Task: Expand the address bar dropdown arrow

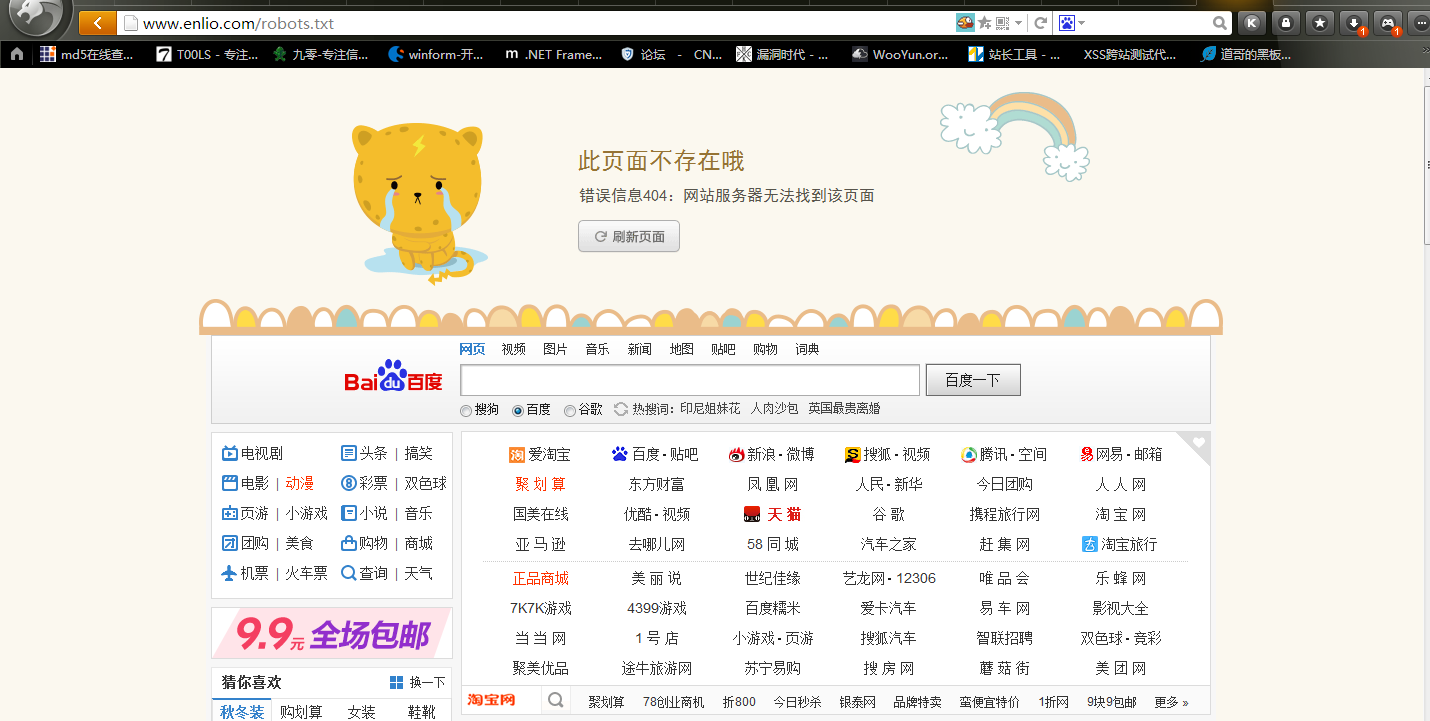Action: [1019, 23]
